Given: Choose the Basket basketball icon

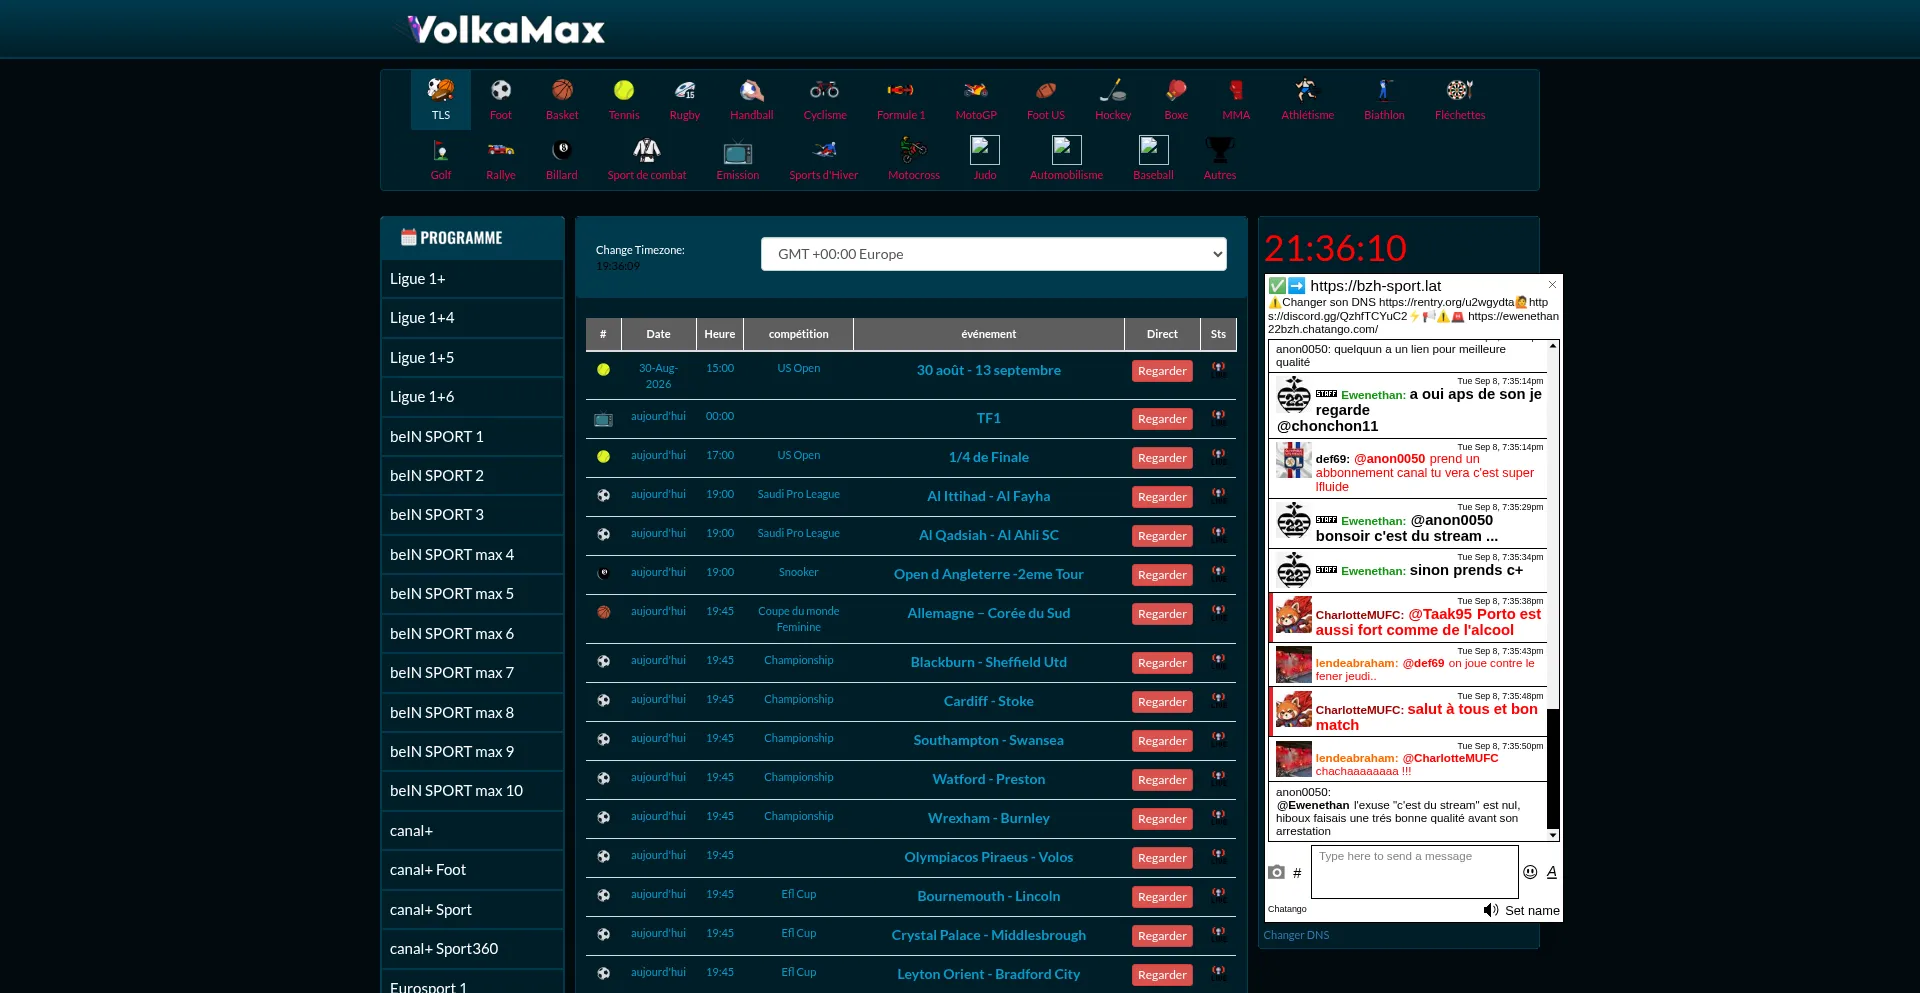Looking at the screenshot, I should (x=562, y=90).
